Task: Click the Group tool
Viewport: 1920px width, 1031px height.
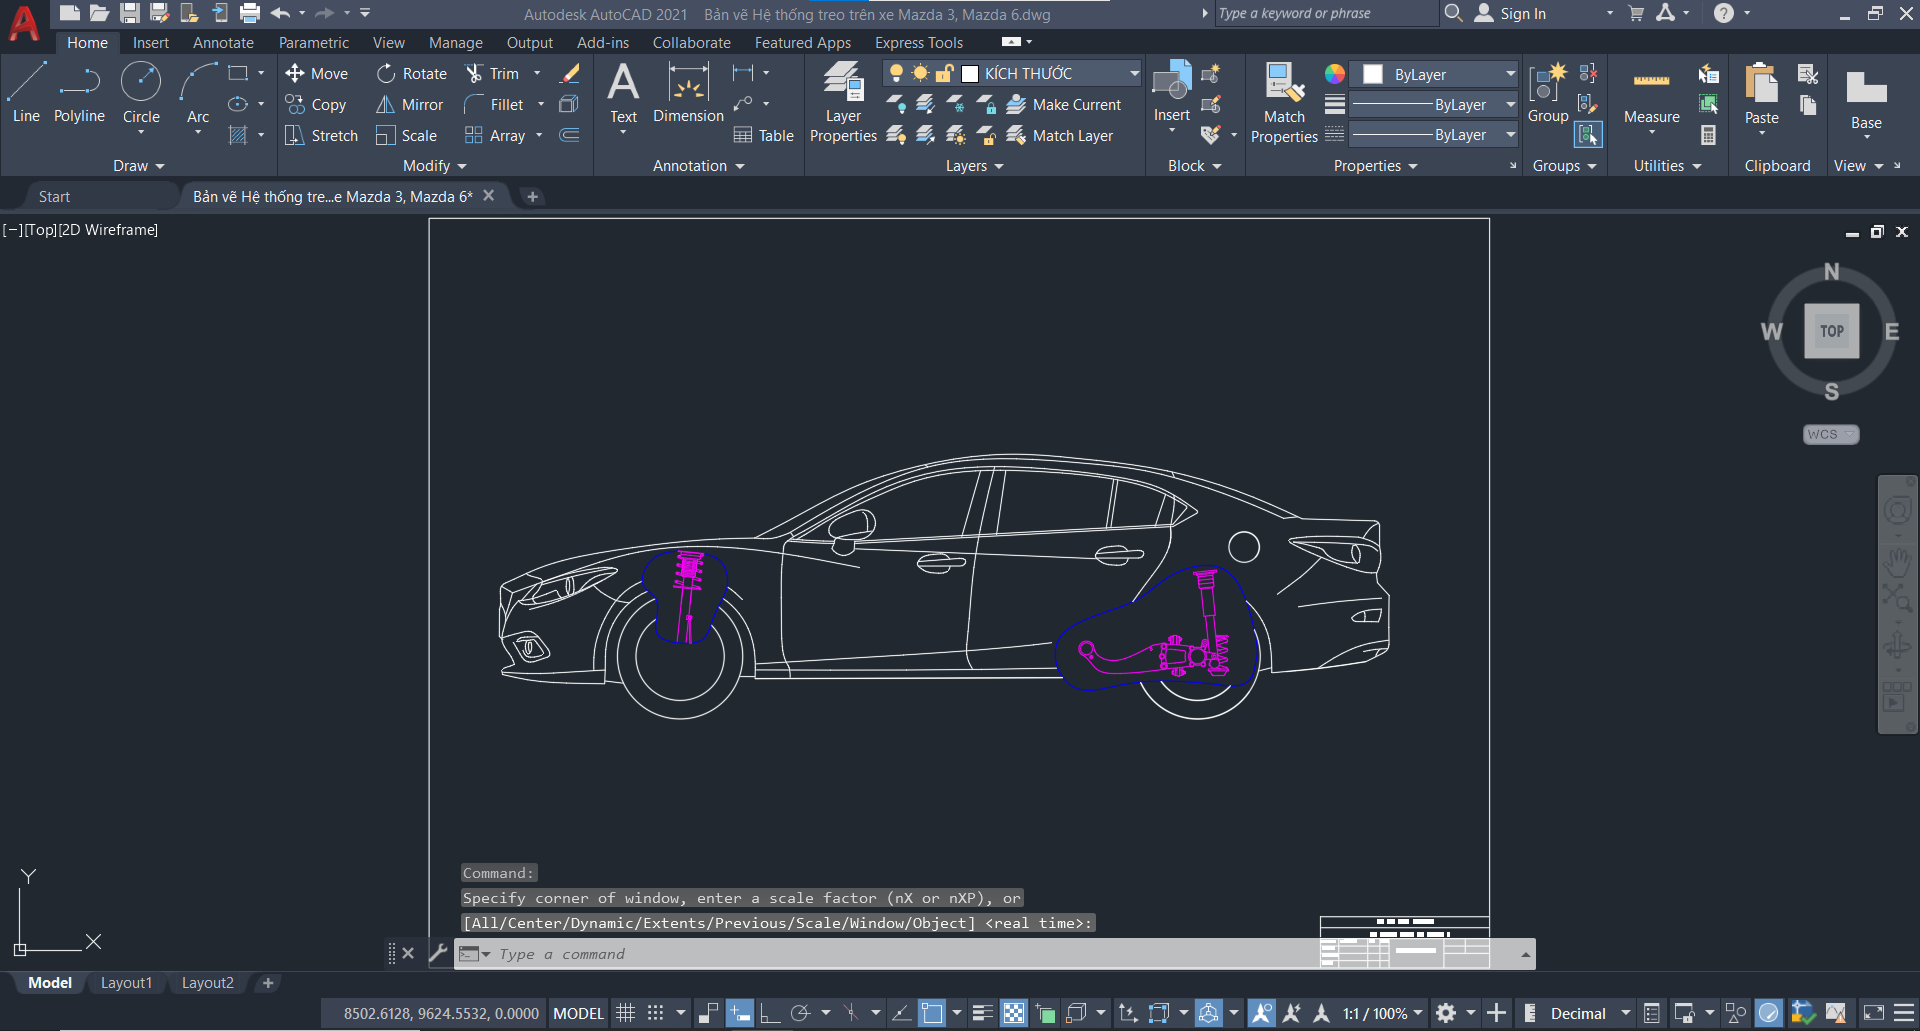Action: pos(1548,93)
